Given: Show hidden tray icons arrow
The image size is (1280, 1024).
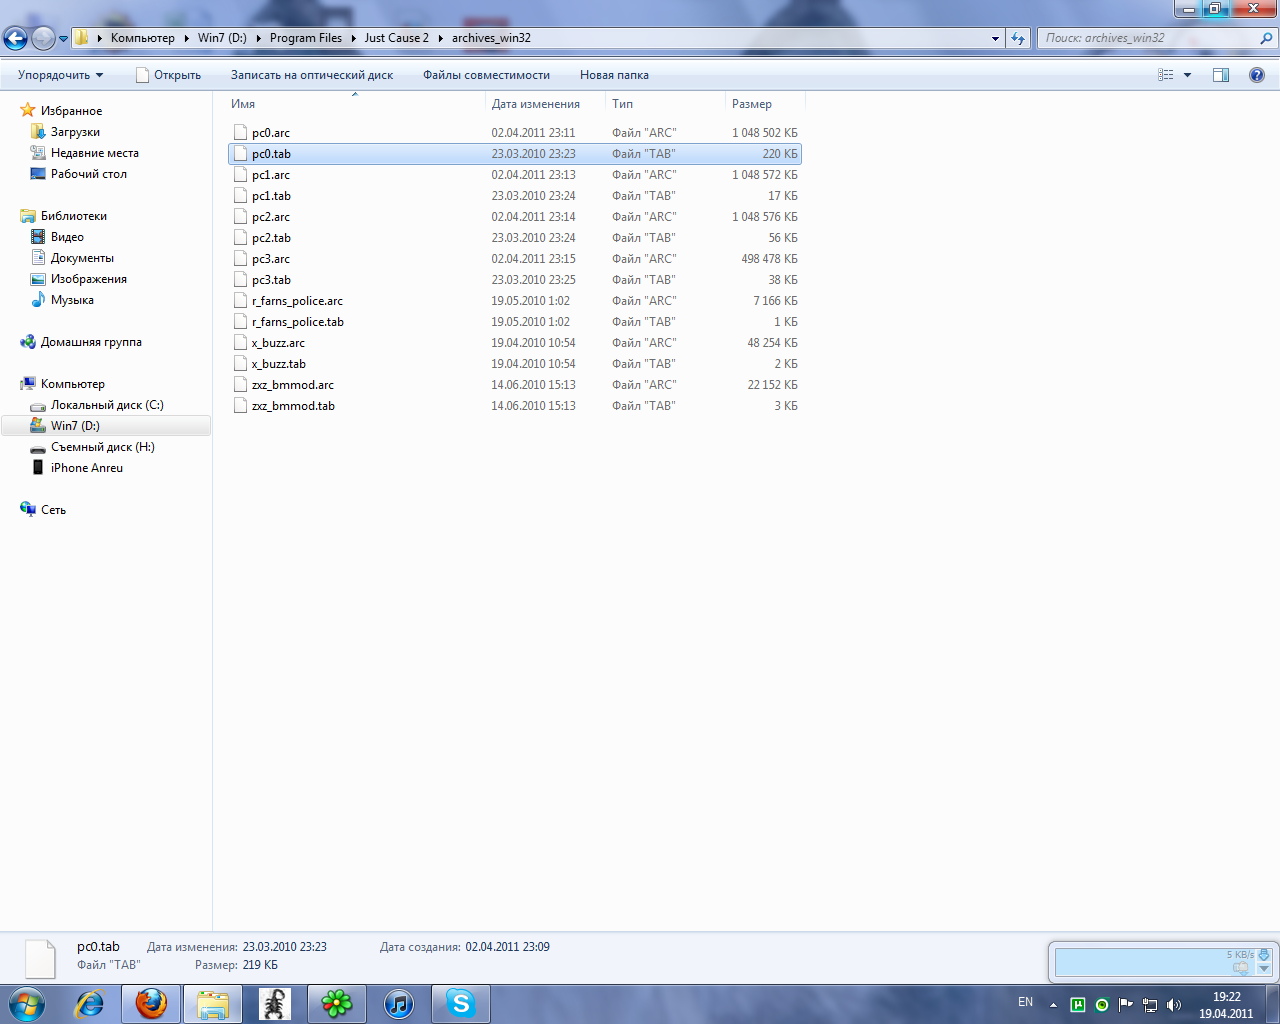Looking at the screenshot, I should (x=1052, y=1004).
